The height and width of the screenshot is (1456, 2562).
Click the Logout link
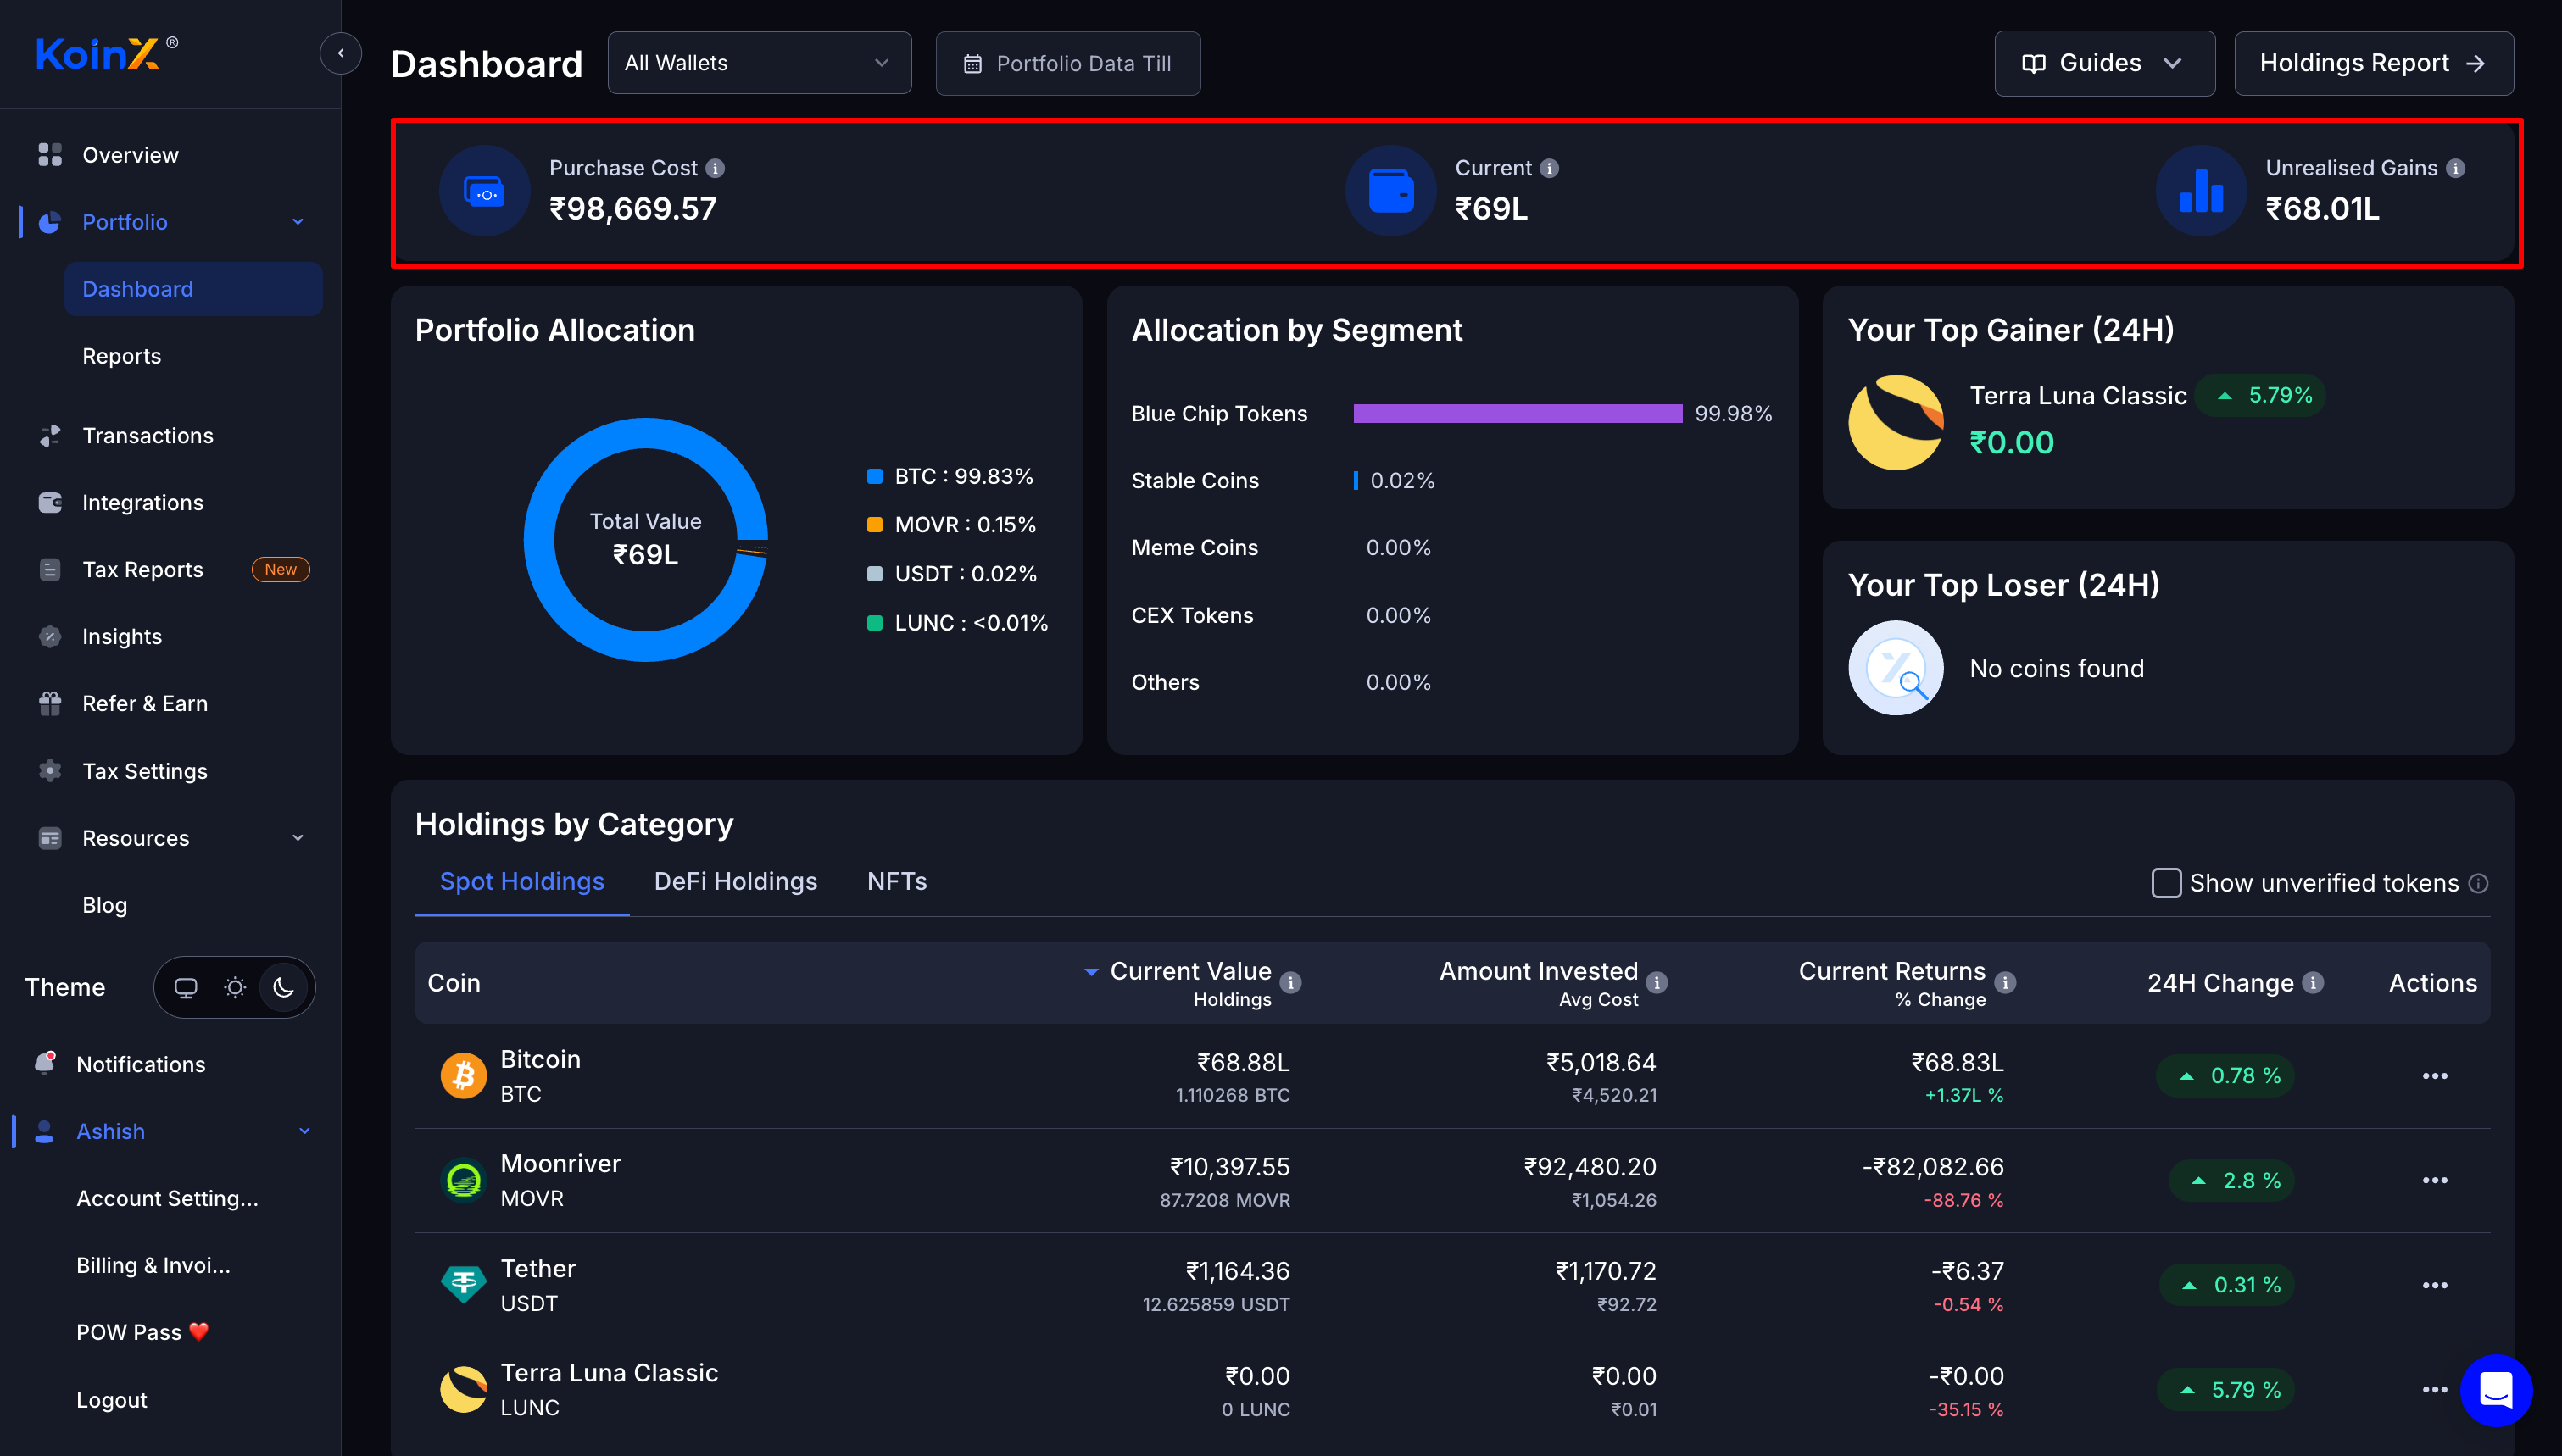click(x=111, y=1399)
